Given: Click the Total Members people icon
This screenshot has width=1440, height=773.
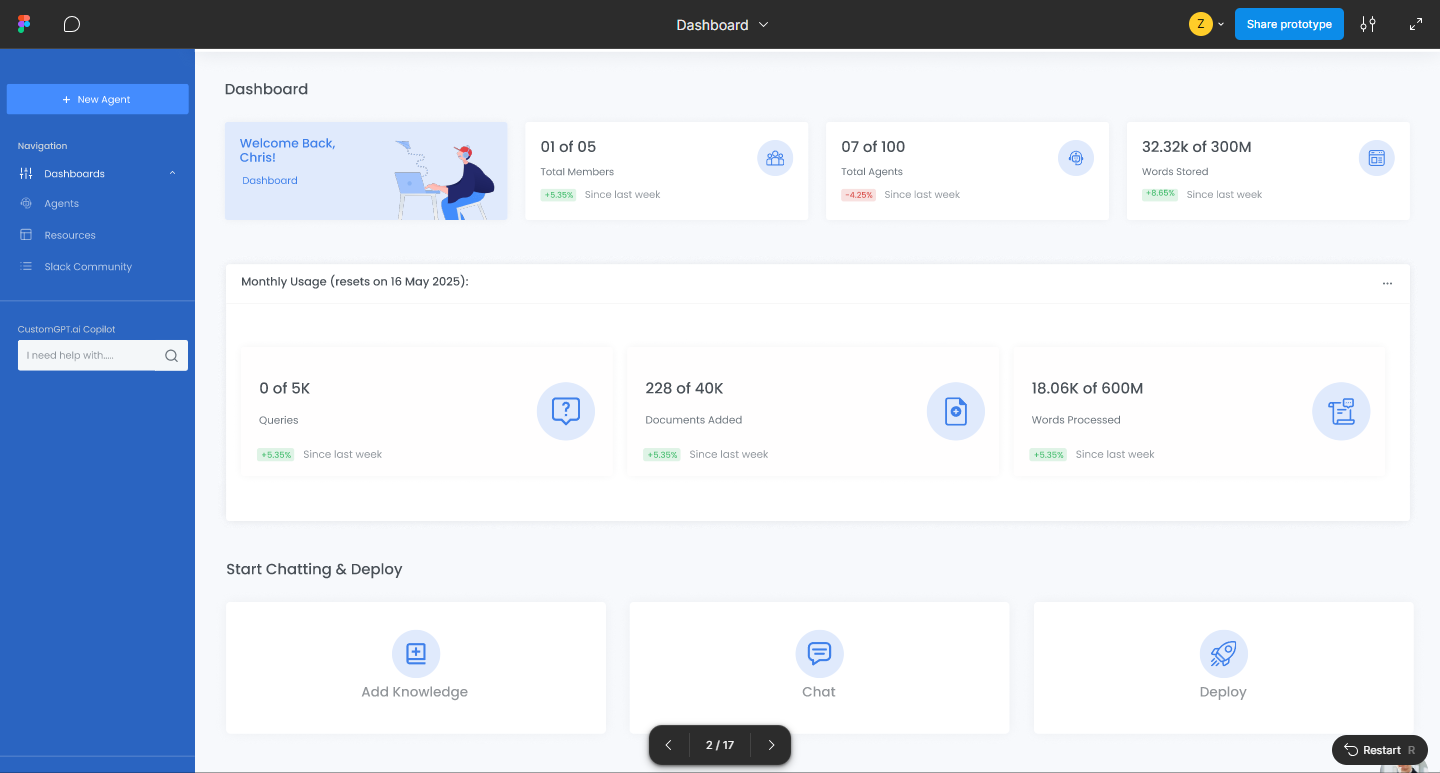Looking at the screenshot, I should tap(774, 158).
